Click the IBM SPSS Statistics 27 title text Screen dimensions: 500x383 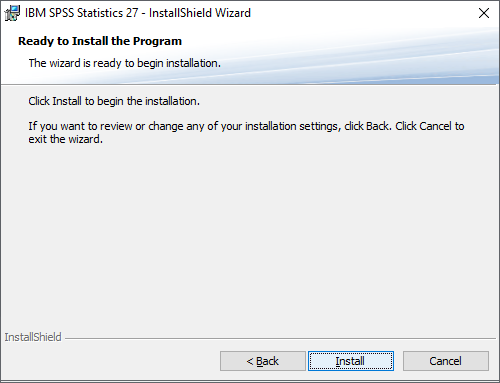[82, 13]
